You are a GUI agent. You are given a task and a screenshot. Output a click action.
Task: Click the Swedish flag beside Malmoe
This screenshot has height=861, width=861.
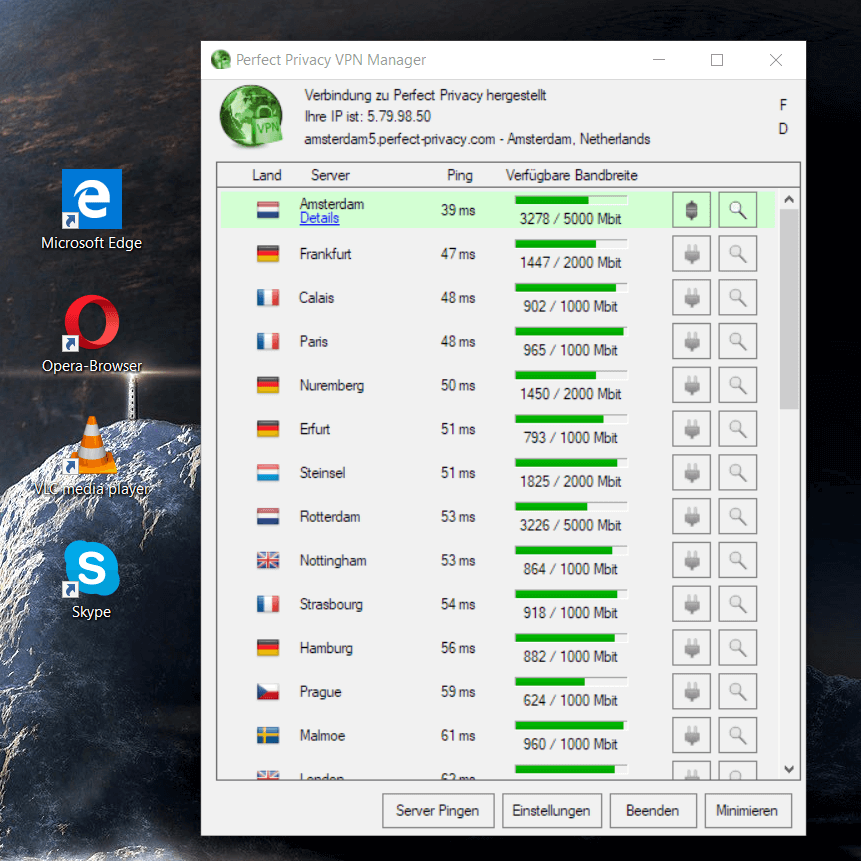point(268,735)
